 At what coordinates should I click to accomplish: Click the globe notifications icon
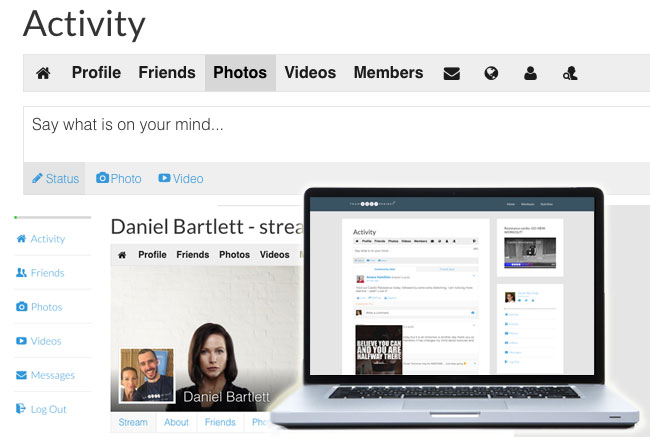491,73
